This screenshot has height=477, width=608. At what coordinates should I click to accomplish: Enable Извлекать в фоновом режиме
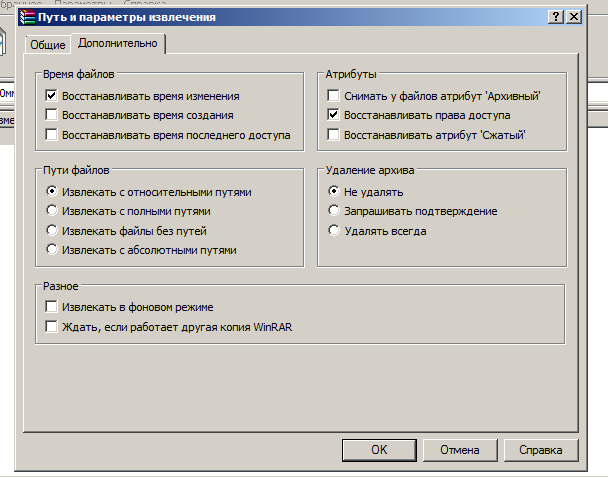[x=52, y=307]
